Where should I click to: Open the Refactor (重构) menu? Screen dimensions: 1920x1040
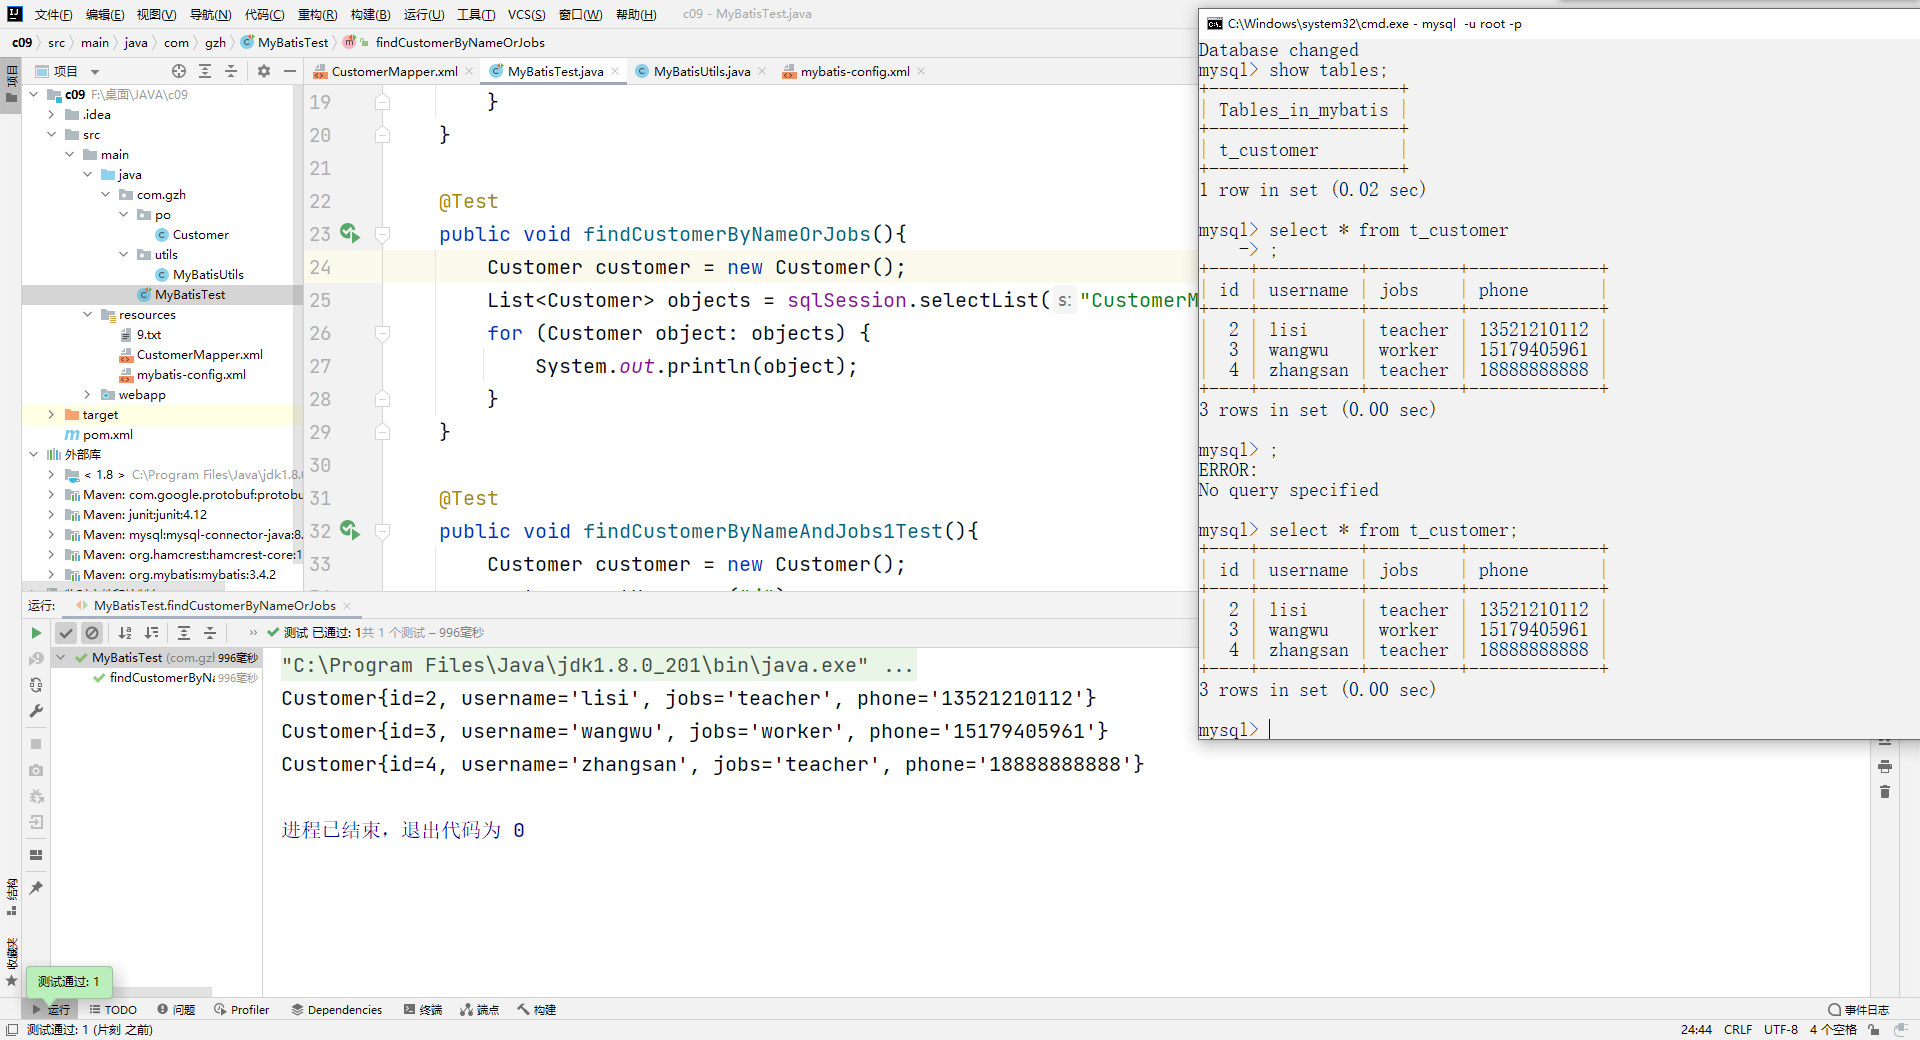coord(318,14)
